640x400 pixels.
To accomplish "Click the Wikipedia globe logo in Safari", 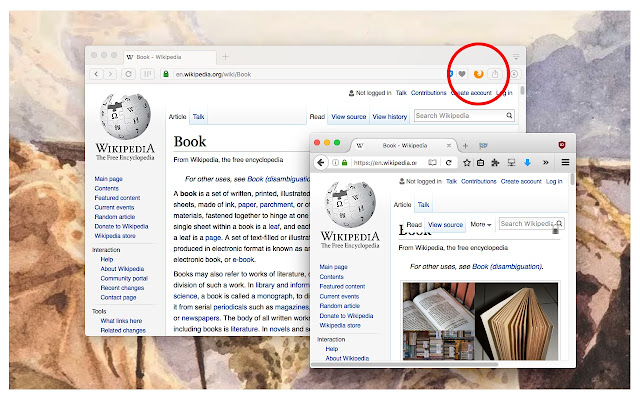I will point(125,116).
